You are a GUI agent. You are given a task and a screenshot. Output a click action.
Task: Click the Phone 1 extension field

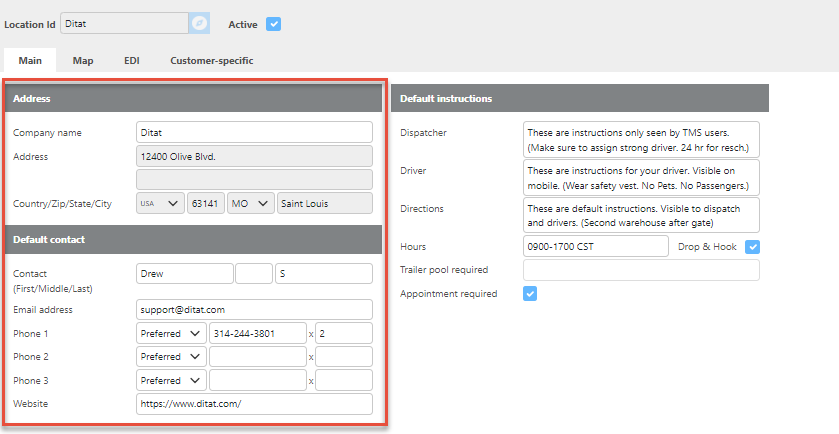pyautogui.click(x=343, y=333)
